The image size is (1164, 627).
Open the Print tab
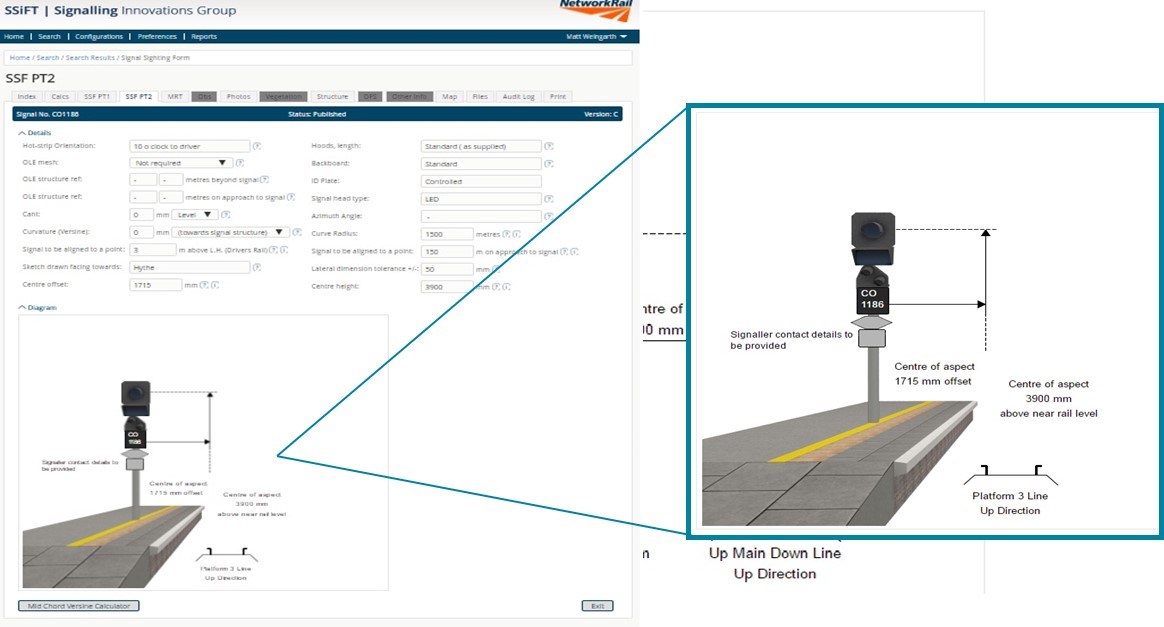558,96
